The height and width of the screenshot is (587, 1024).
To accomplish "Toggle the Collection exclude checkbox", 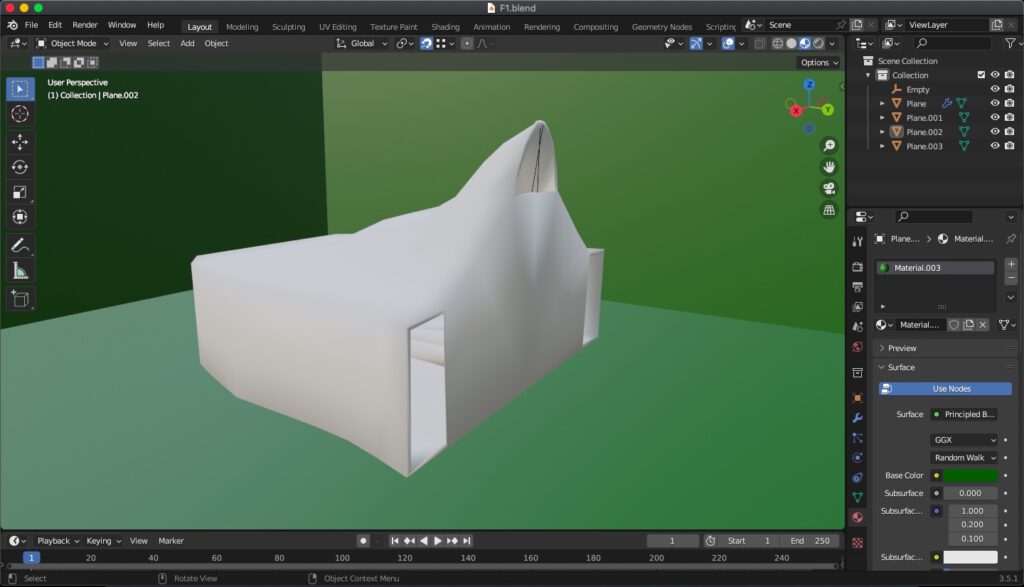I will tap(981, 75).
